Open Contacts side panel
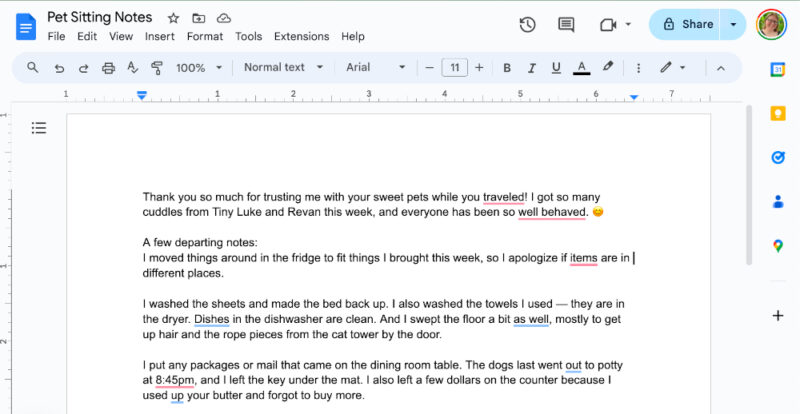This screenshot has width=800, height=414. (x=778, y=202)
